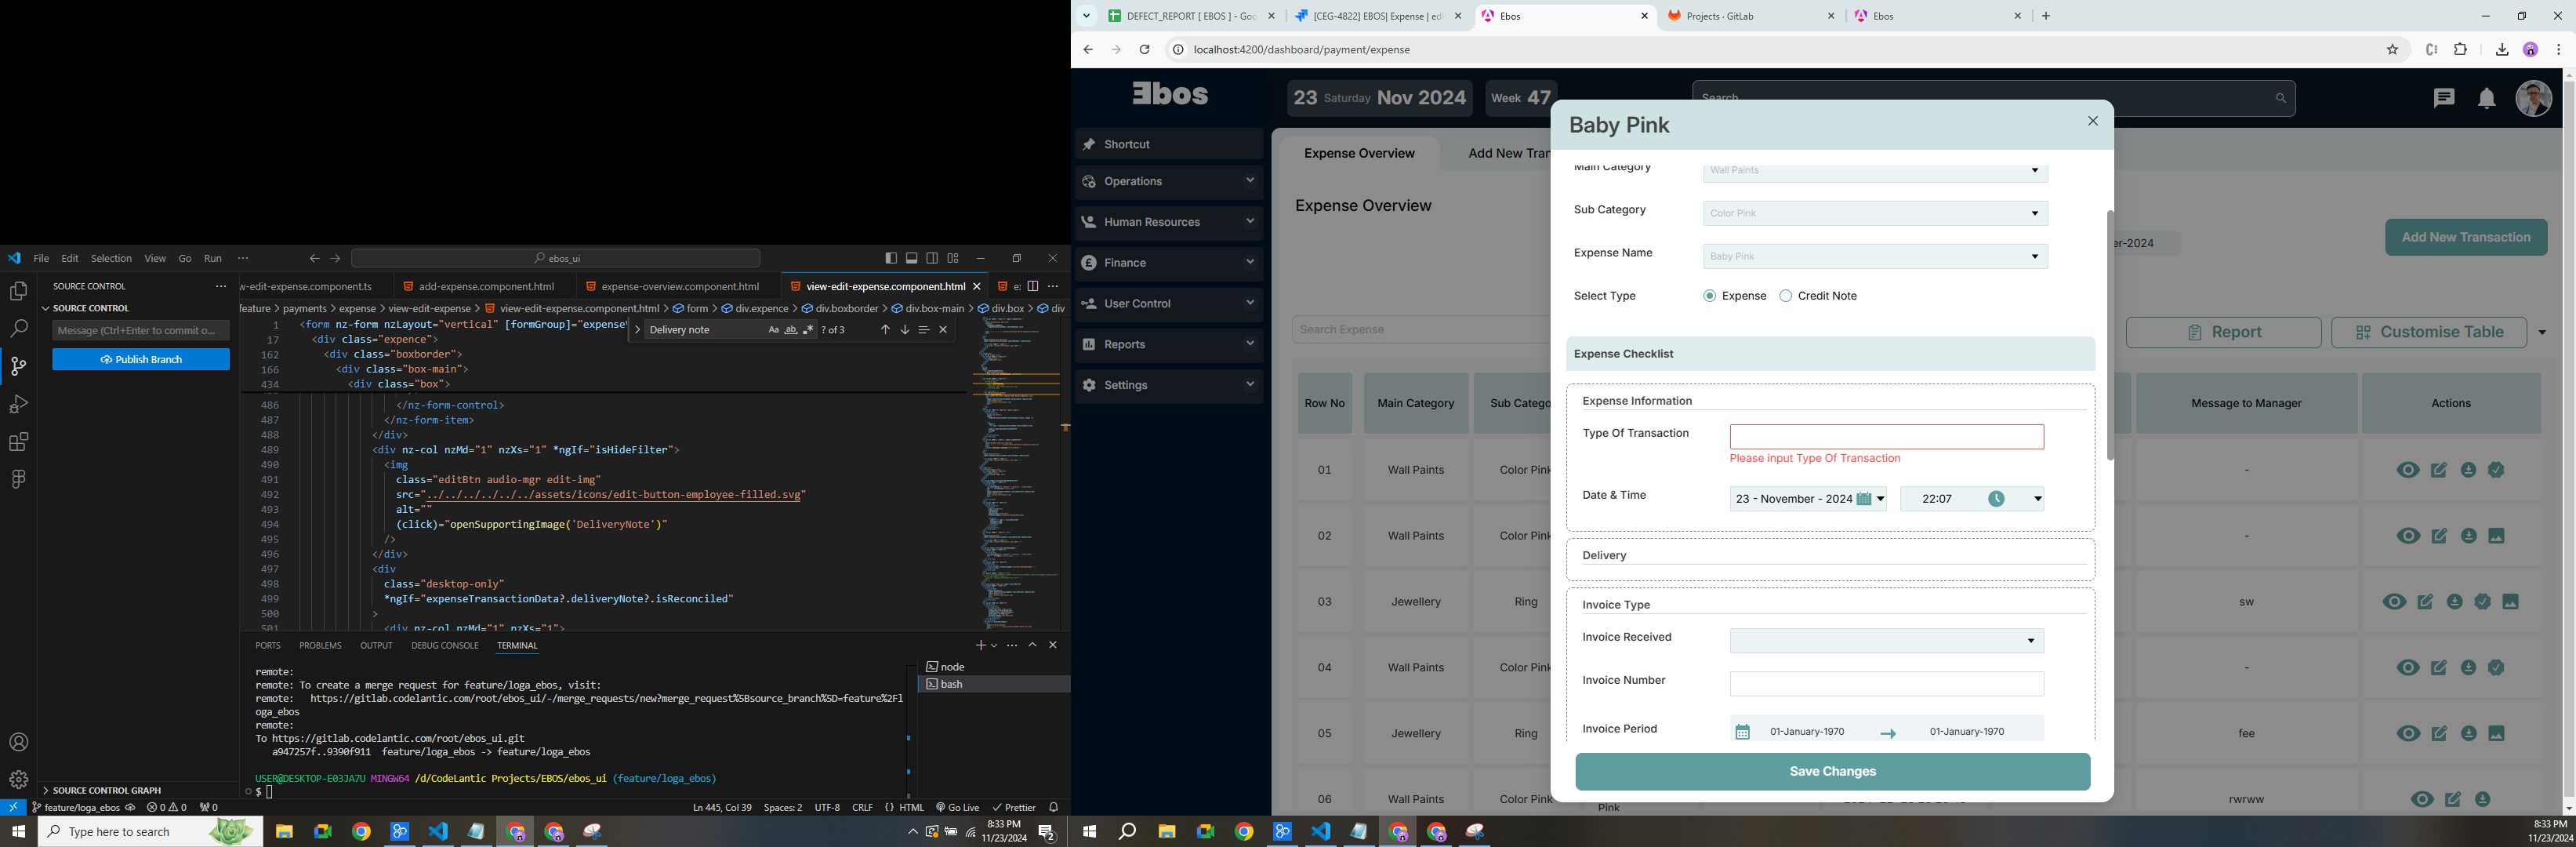Toggle the VS Code secondary side bar
Viewport: 2576px width, 847px height.
coord(932,258)
